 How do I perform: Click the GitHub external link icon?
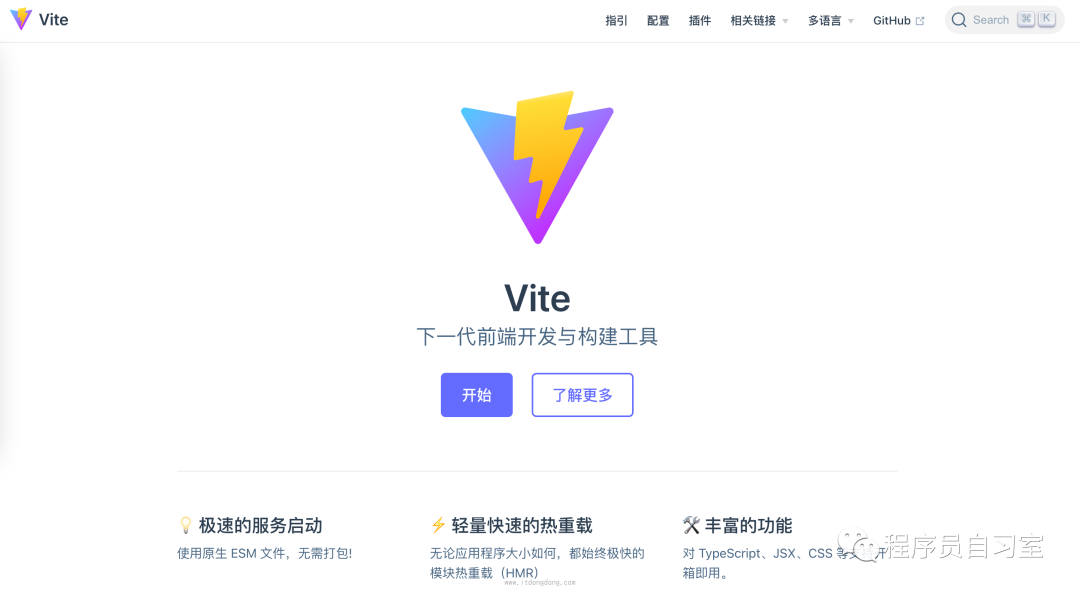(920, 21)
